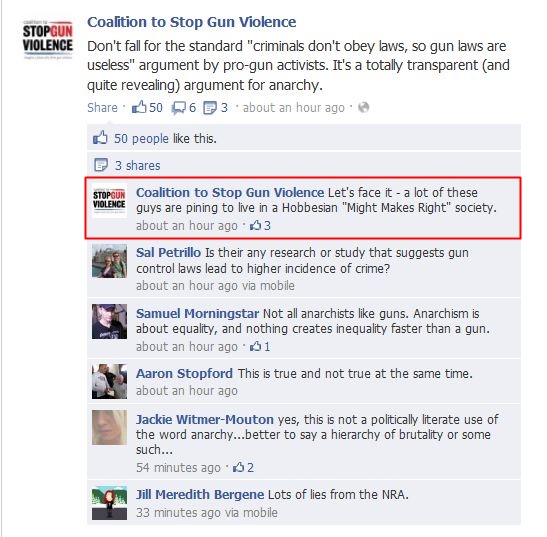547x537 pixels.
Task: Click like icon on Jackie Witmer-Mouton's comment
Action: point(239,467)
